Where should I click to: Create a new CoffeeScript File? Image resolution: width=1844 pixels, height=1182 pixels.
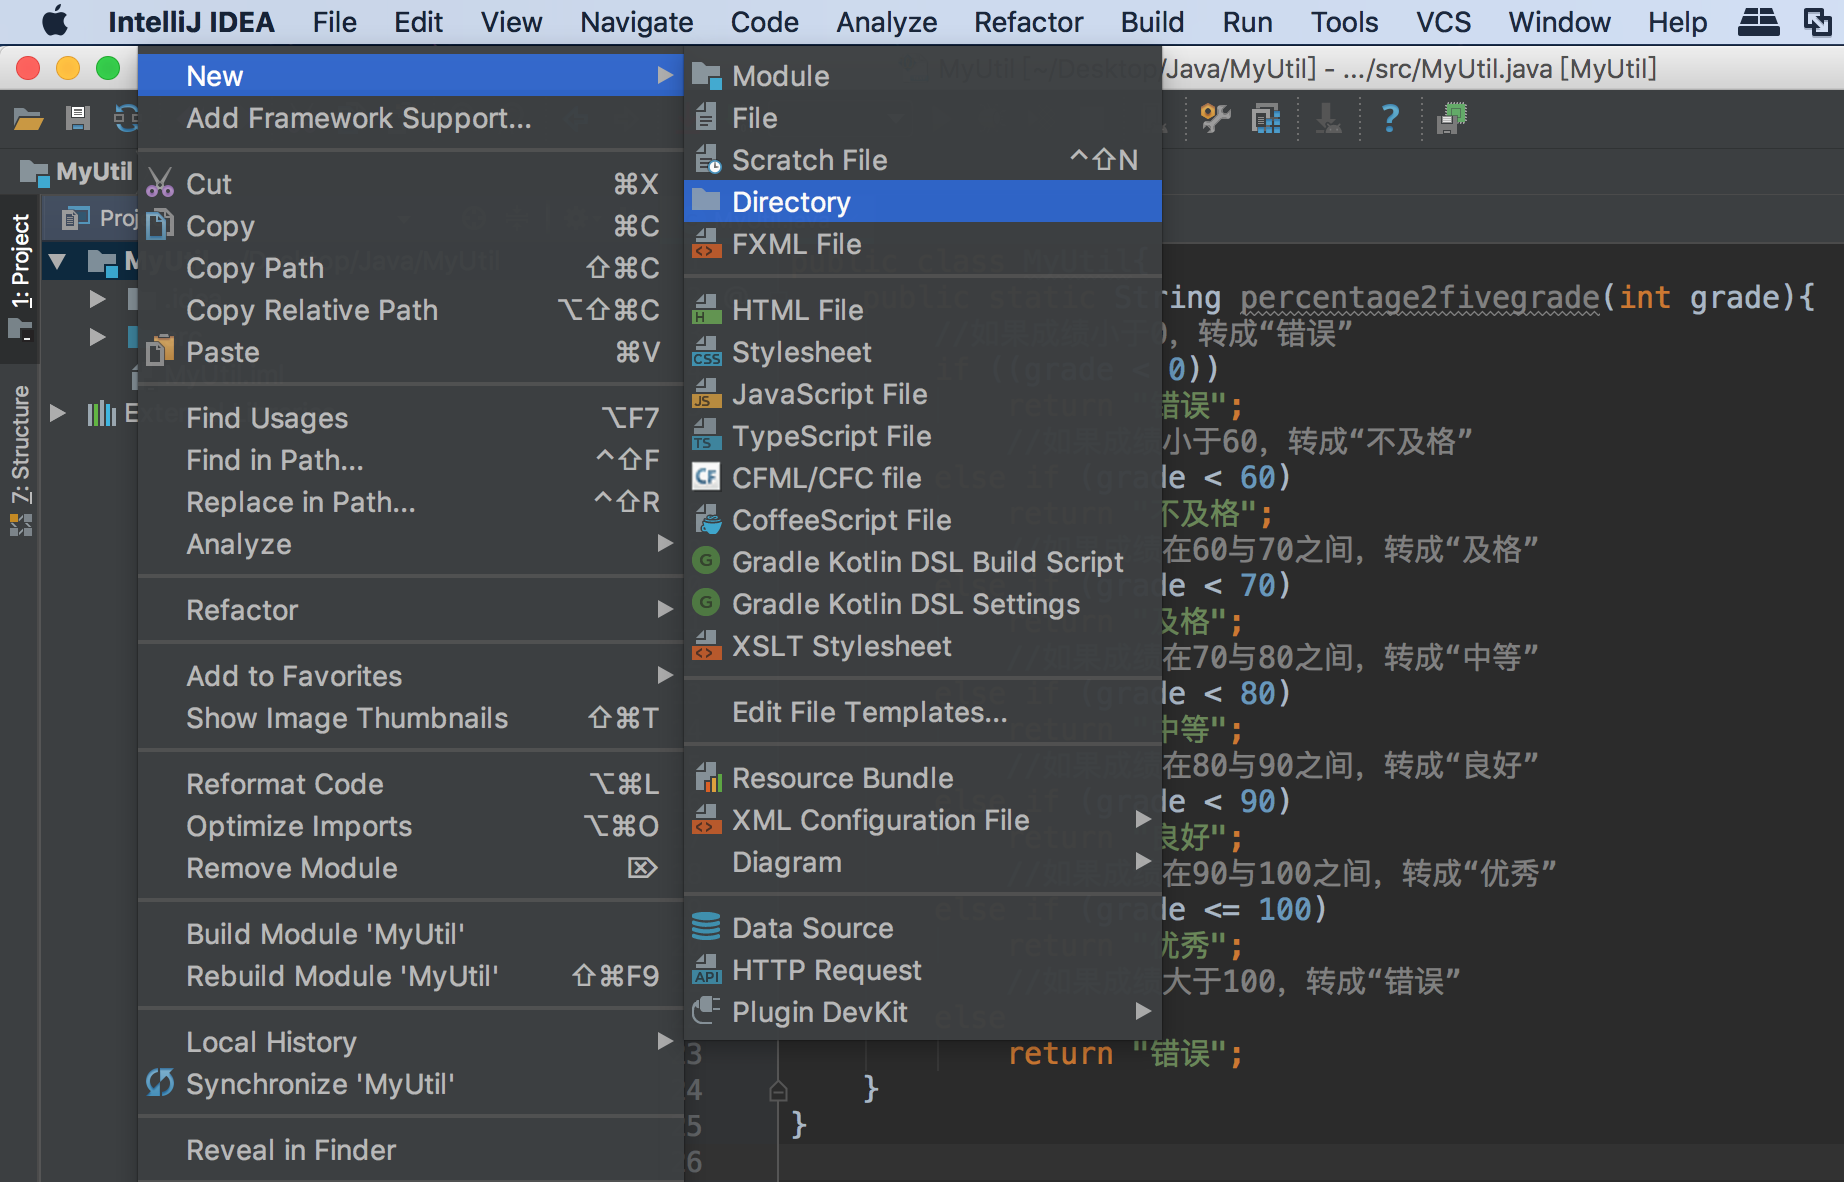922,520
